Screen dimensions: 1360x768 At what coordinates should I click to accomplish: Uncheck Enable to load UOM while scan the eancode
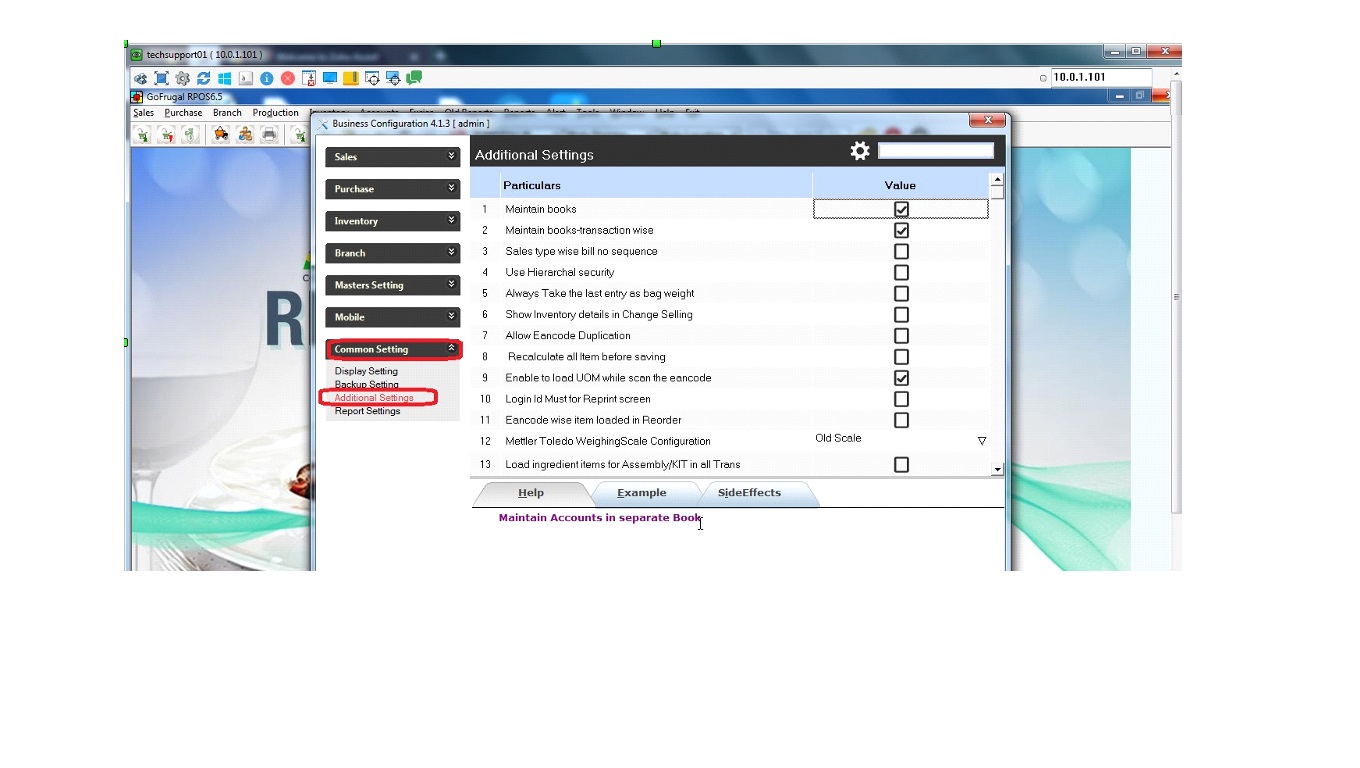pyautogui.click(x=901, y=378)
